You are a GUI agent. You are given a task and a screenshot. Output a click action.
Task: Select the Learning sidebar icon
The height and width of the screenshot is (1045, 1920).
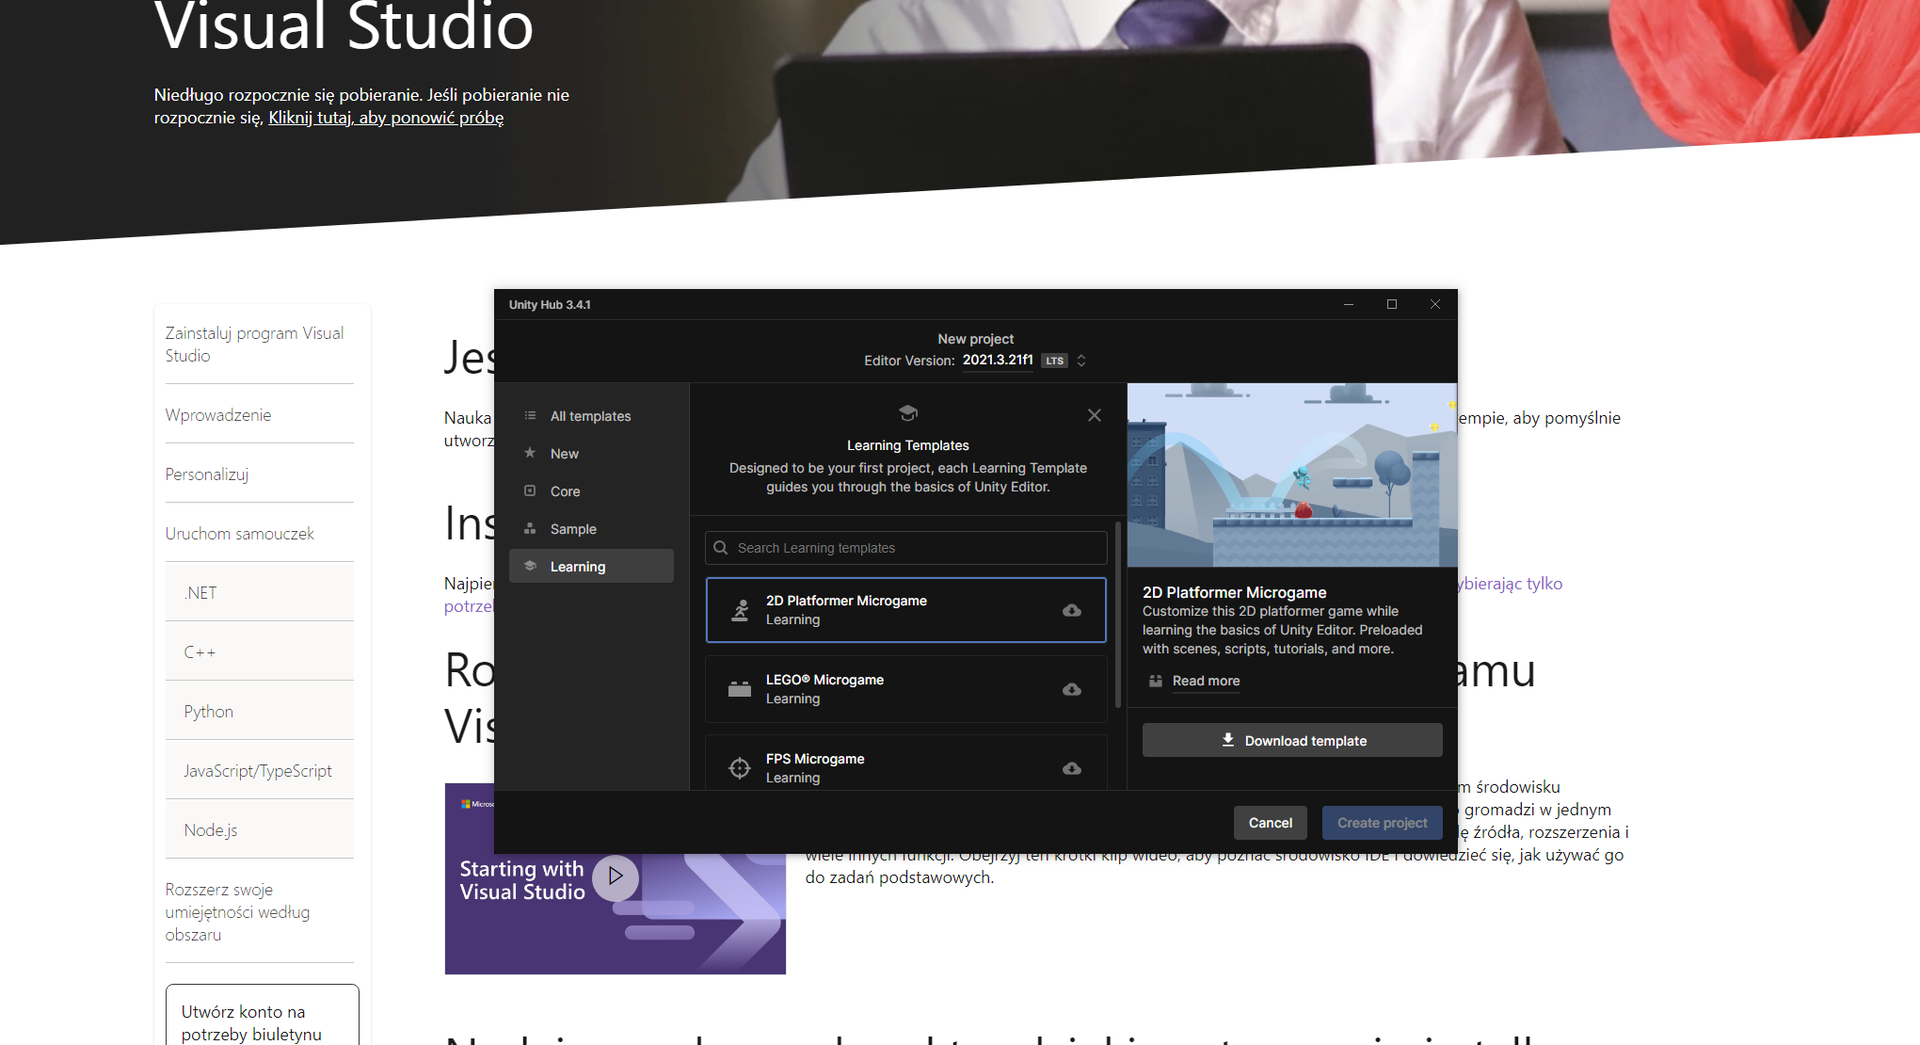(531, 566)
